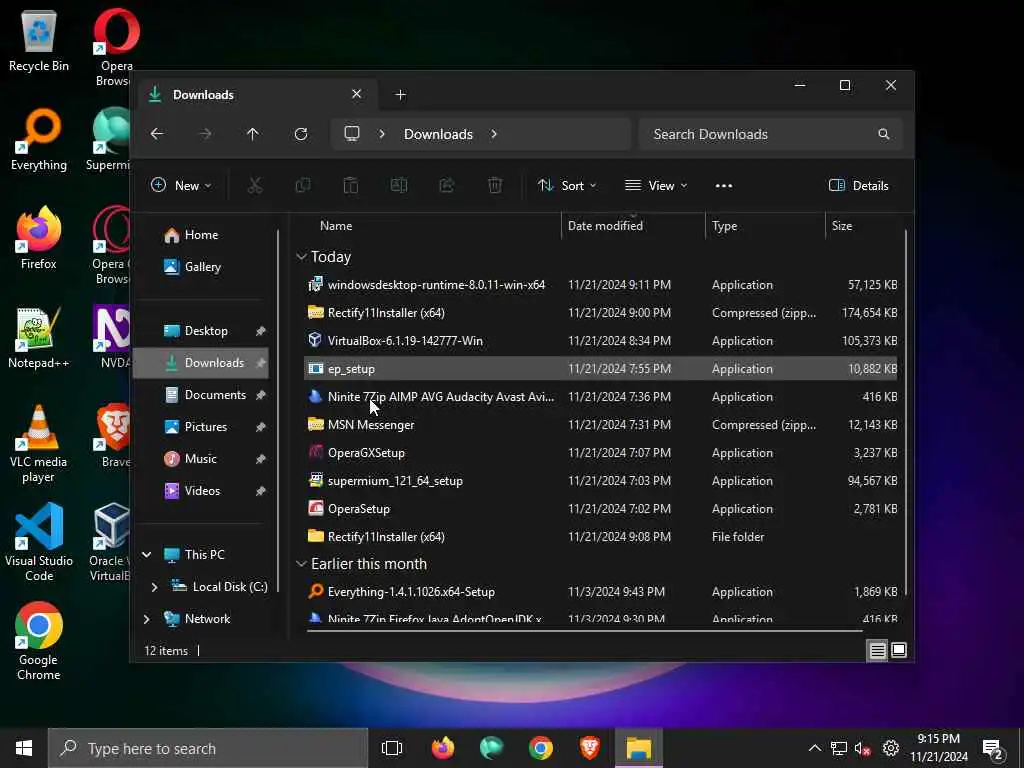Close the Downloads tab
This screenshot has height=768, width=1024.
pos(357,94)
